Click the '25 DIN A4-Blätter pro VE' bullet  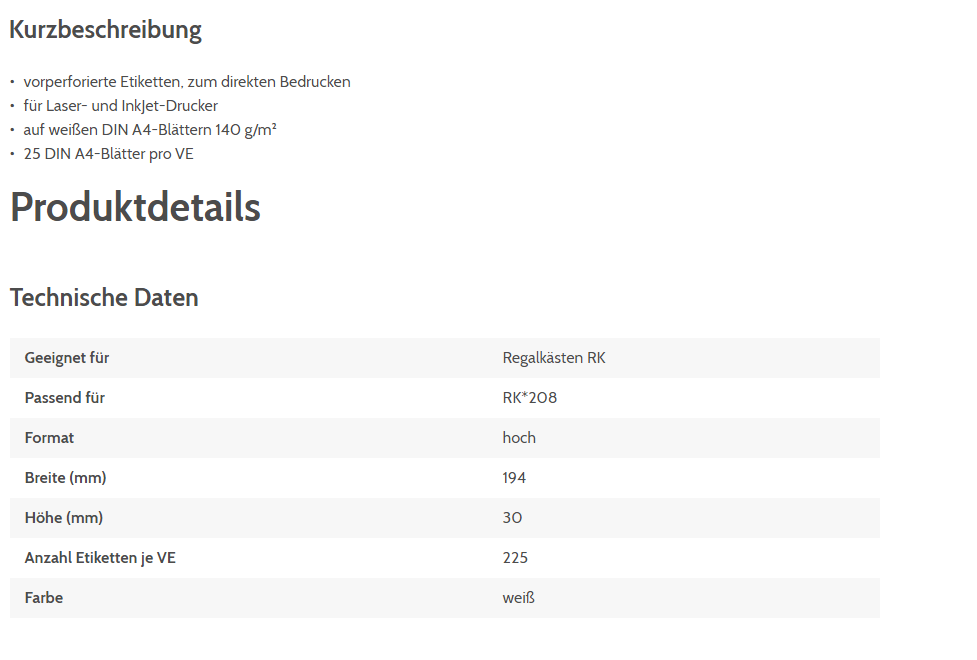(108, 154)
